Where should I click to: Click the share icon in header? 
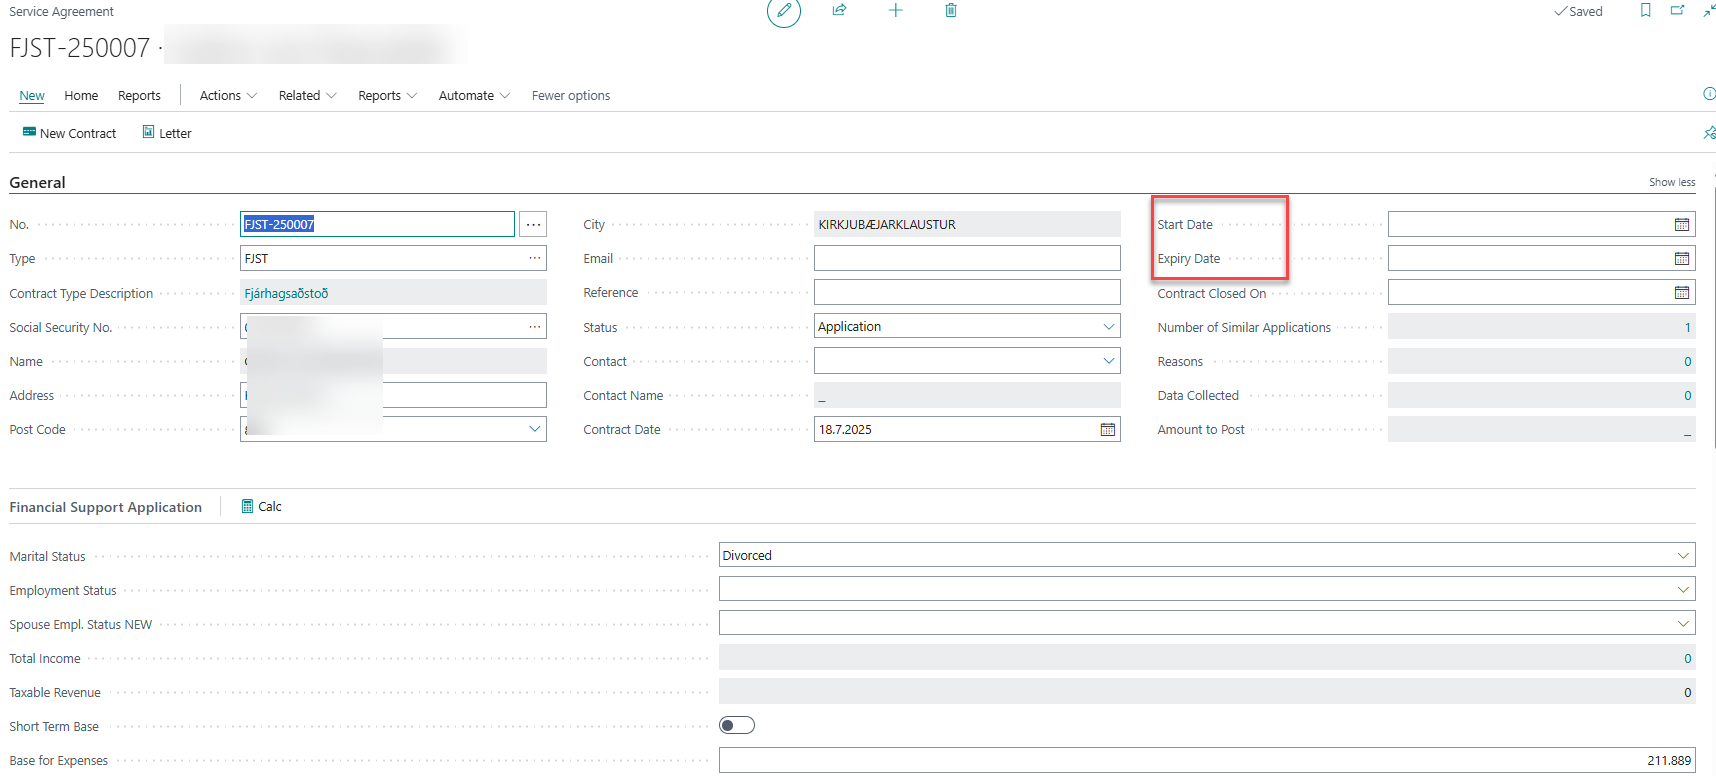point(839,10)
